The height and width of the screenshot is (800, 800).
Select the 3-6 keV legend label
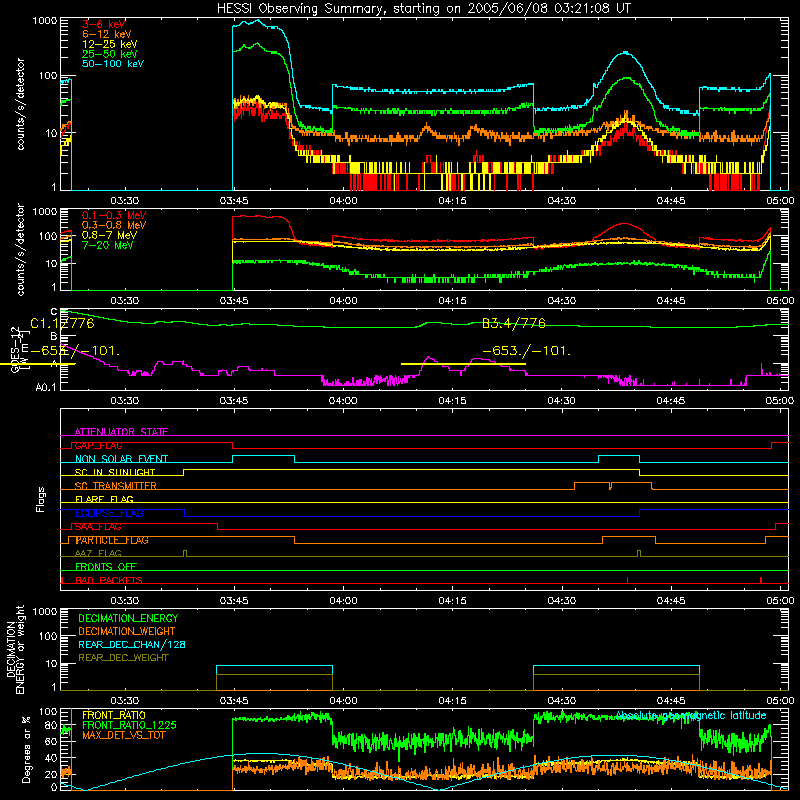click(103, 24)
